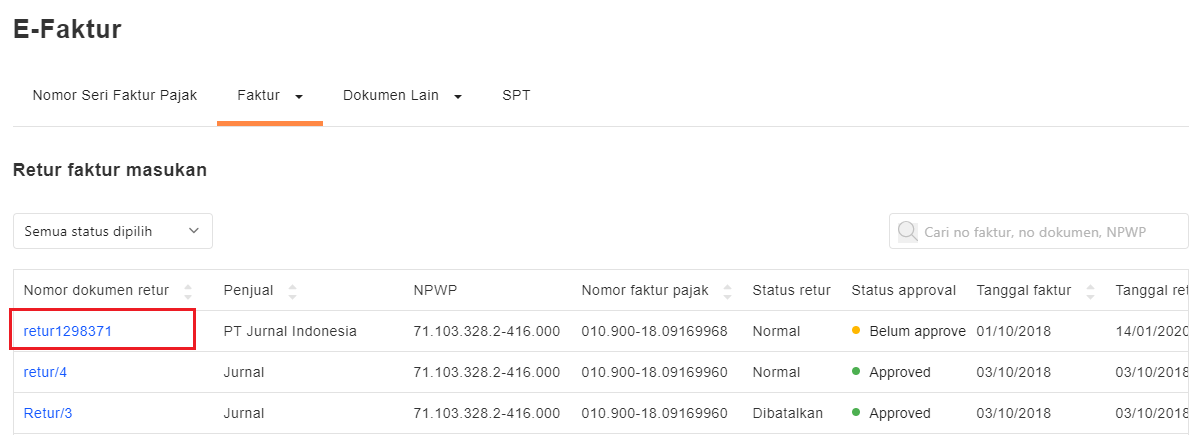Click the Status approval column header
This screenshot has height=435, width=1203.
click(x=904, y=291)
